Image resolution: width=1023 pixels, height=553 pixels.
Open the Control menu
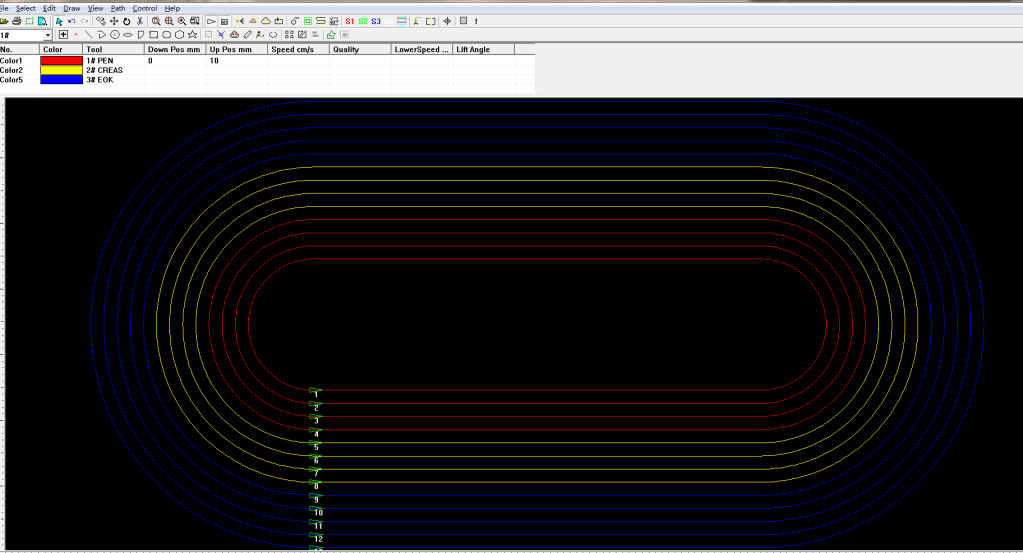(145, 8)
